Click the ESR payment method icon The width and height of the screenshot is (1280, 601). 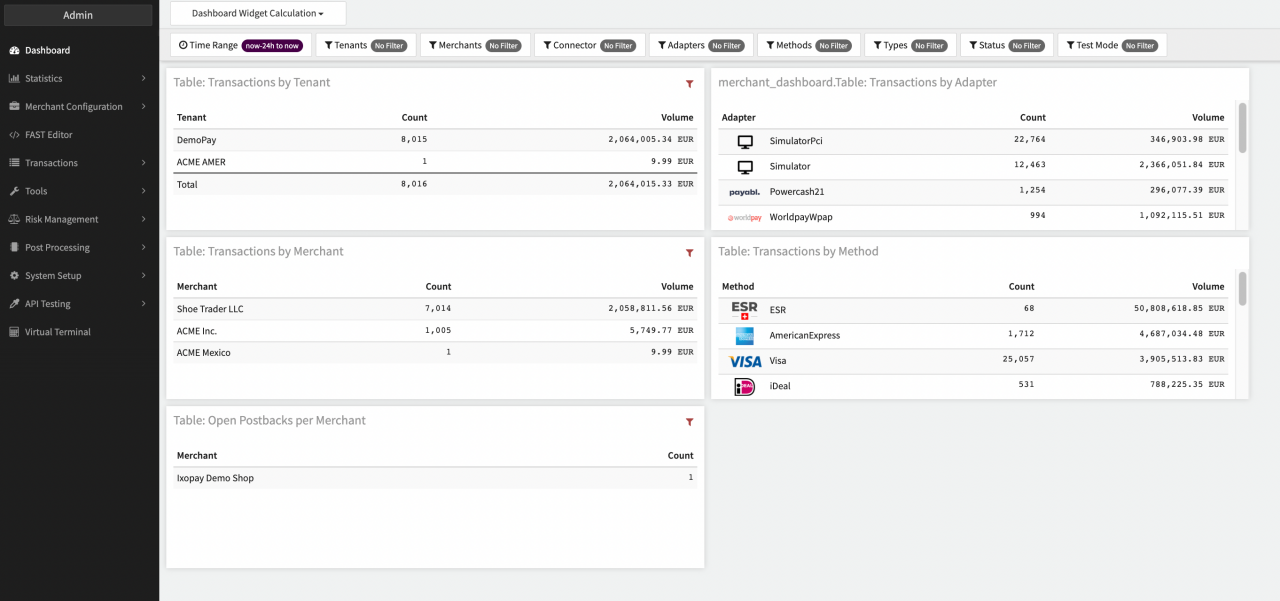pos(745,310)
